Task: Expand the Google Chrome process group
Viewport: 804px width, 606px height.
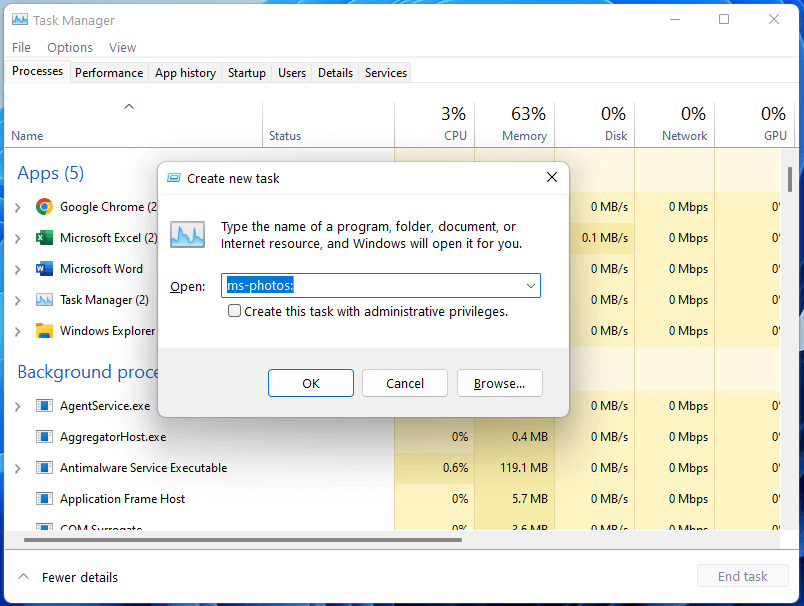Action: 18,207
